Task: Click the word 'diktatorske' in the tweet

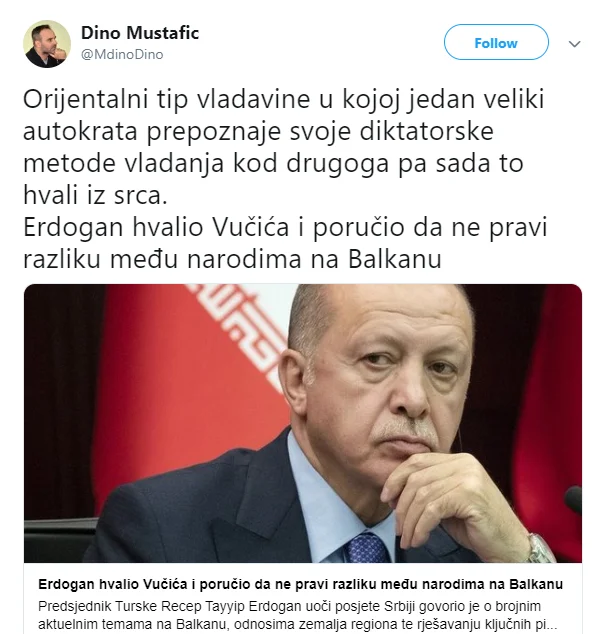Action: pos(426,131)
